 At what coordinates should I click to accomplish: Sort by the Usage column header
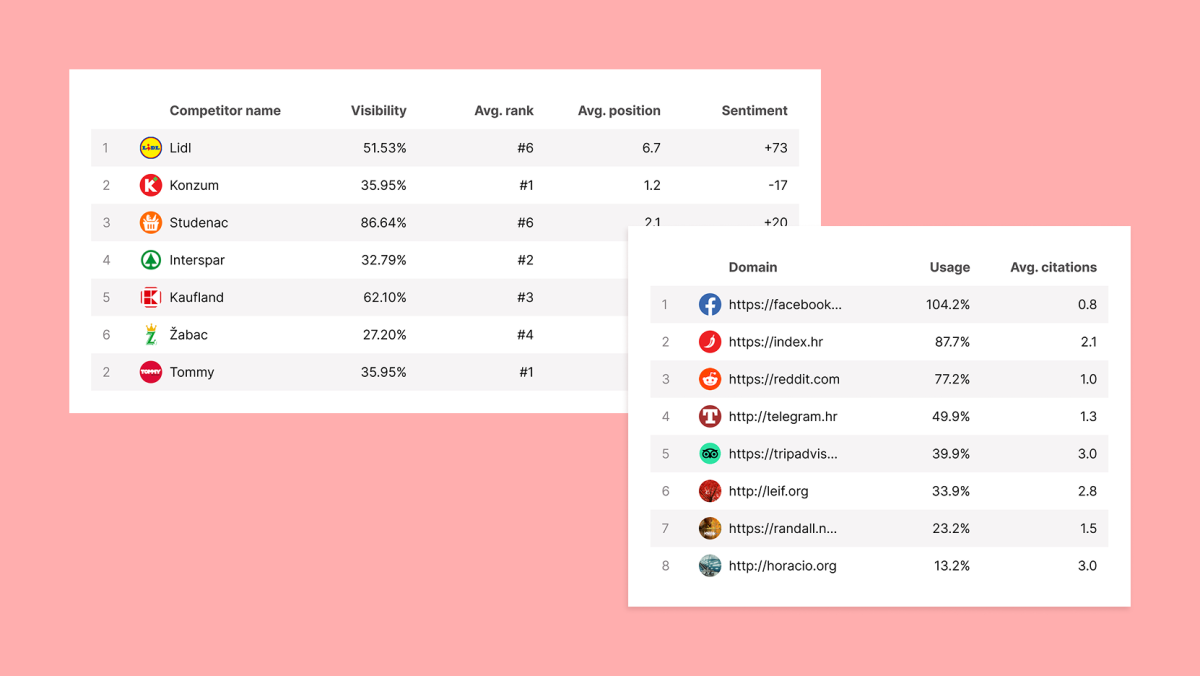(950, 267)
